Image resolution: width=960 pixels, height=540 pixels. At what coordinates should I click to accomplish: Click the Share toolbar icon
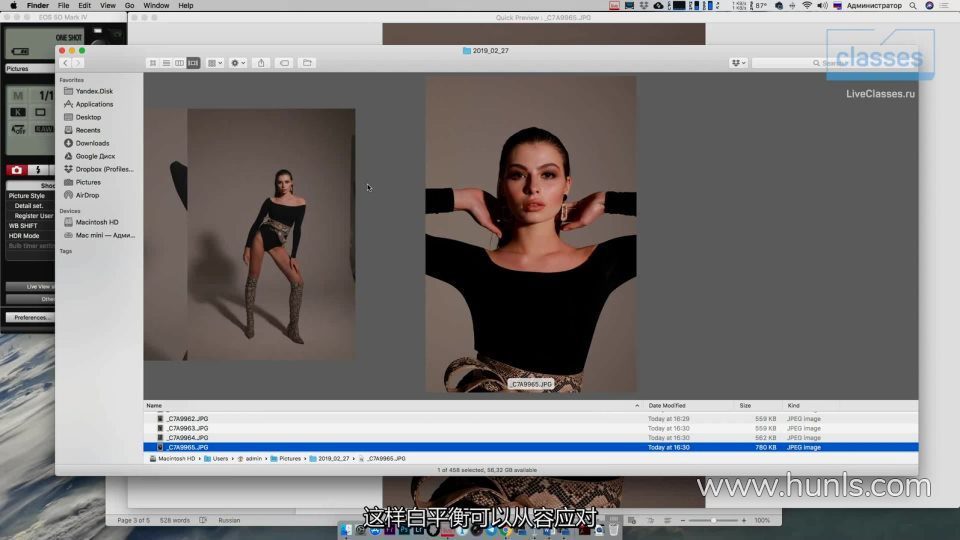tap(261, 63)
